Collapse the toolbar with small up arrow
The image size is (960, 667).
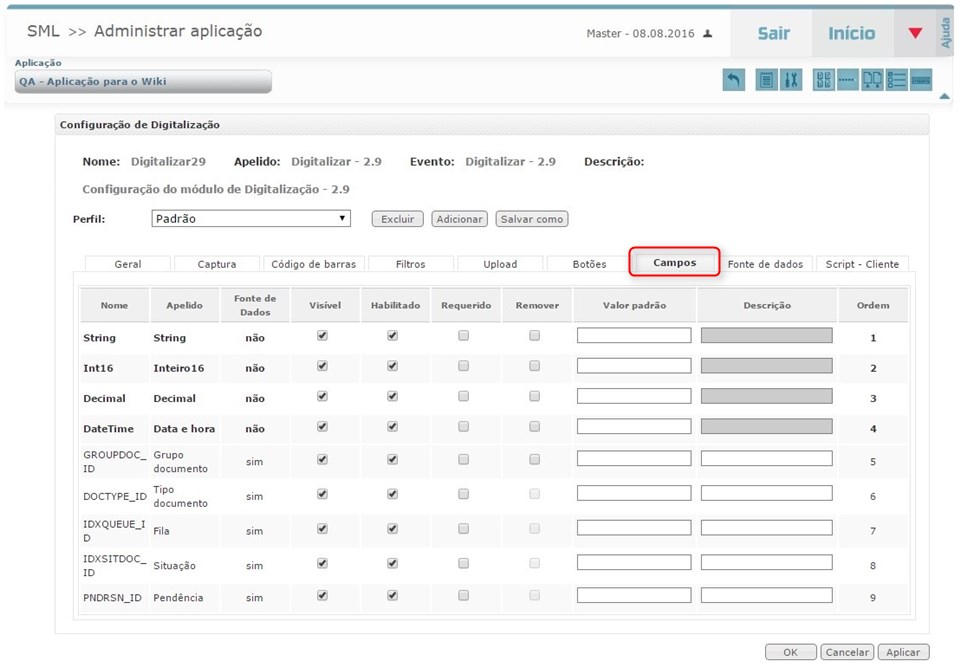tap(944, 97)
